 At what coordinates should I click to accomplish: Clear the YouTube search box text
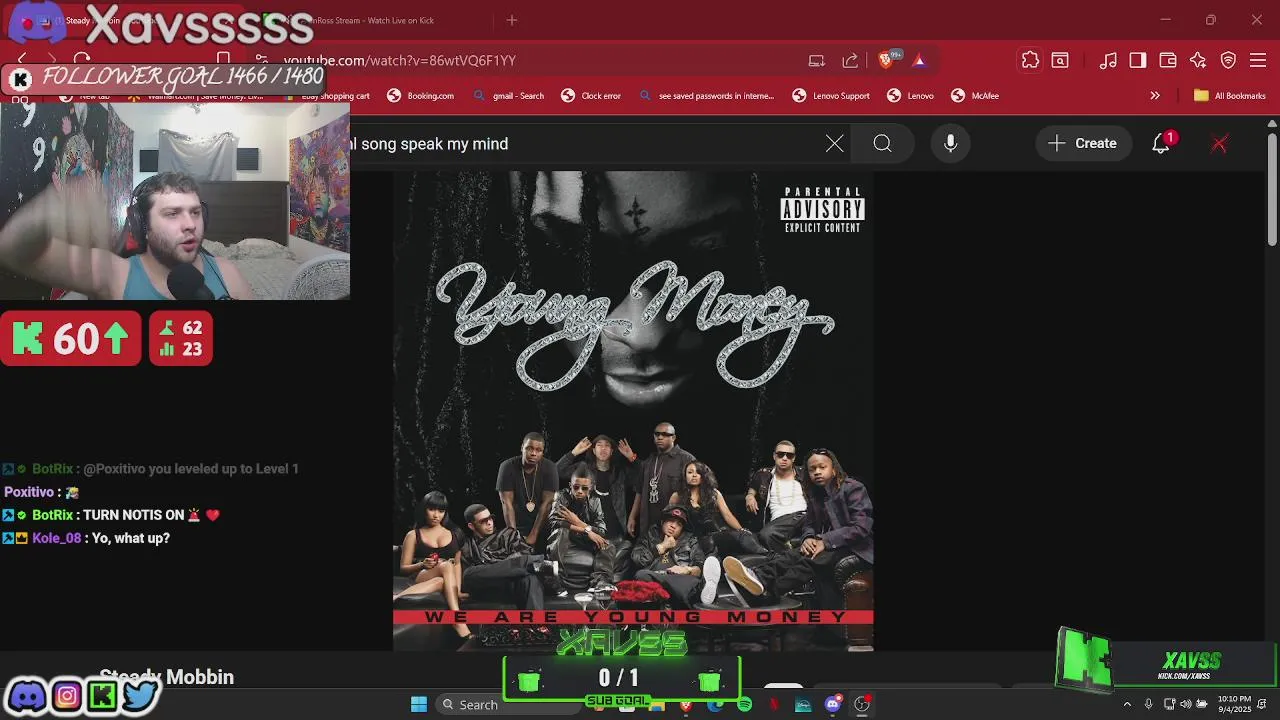point(834,144)
